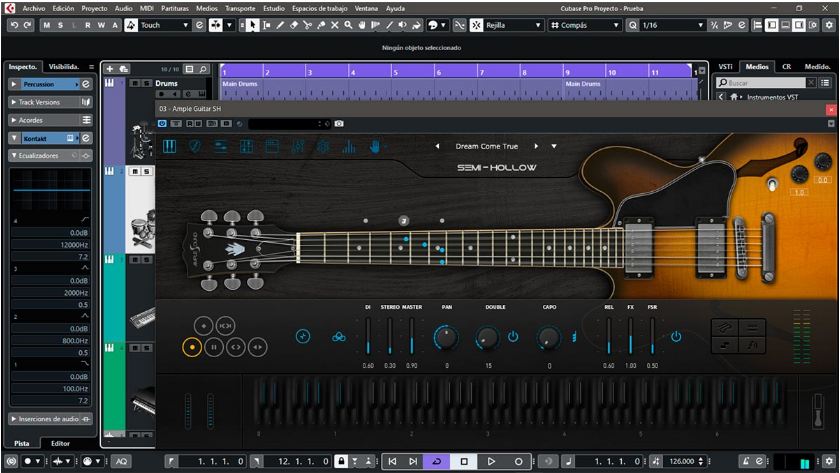Select the Mute X tool
This screenshot has width=840, height=473.
[335, 25]
